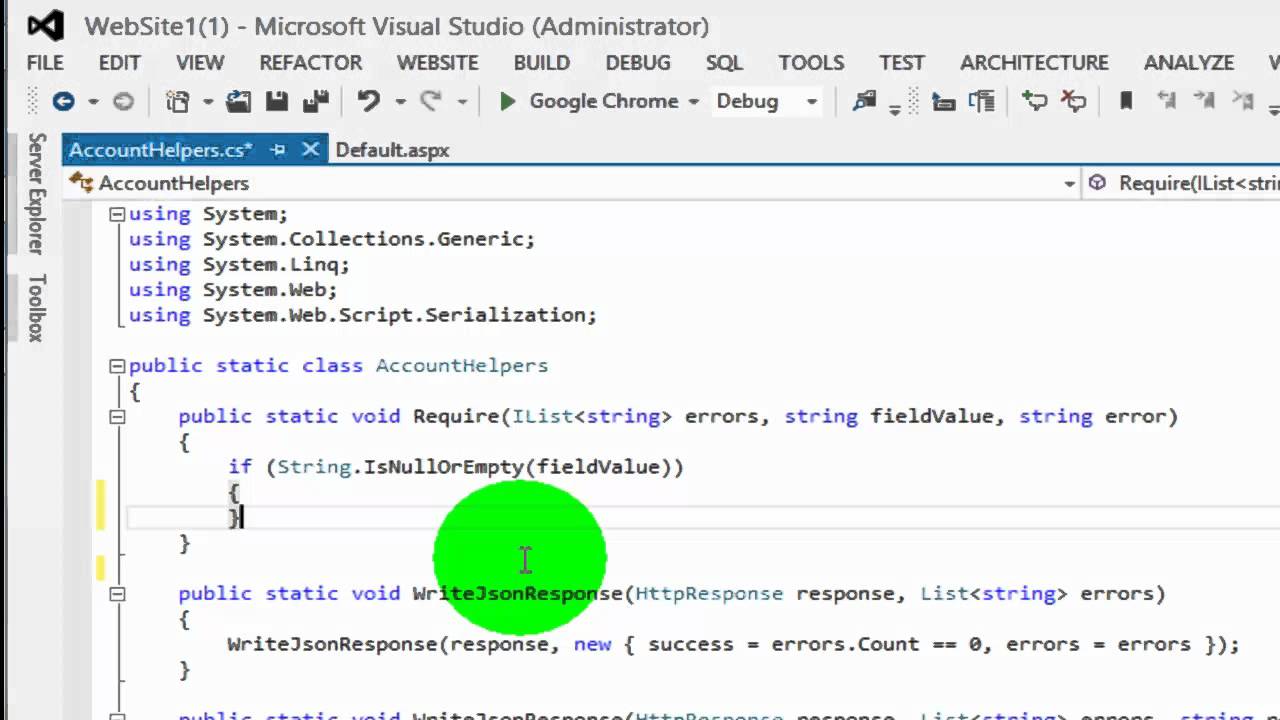
Task: Open the Require member navigation dropdown
Action: (x=1183, y=183)
